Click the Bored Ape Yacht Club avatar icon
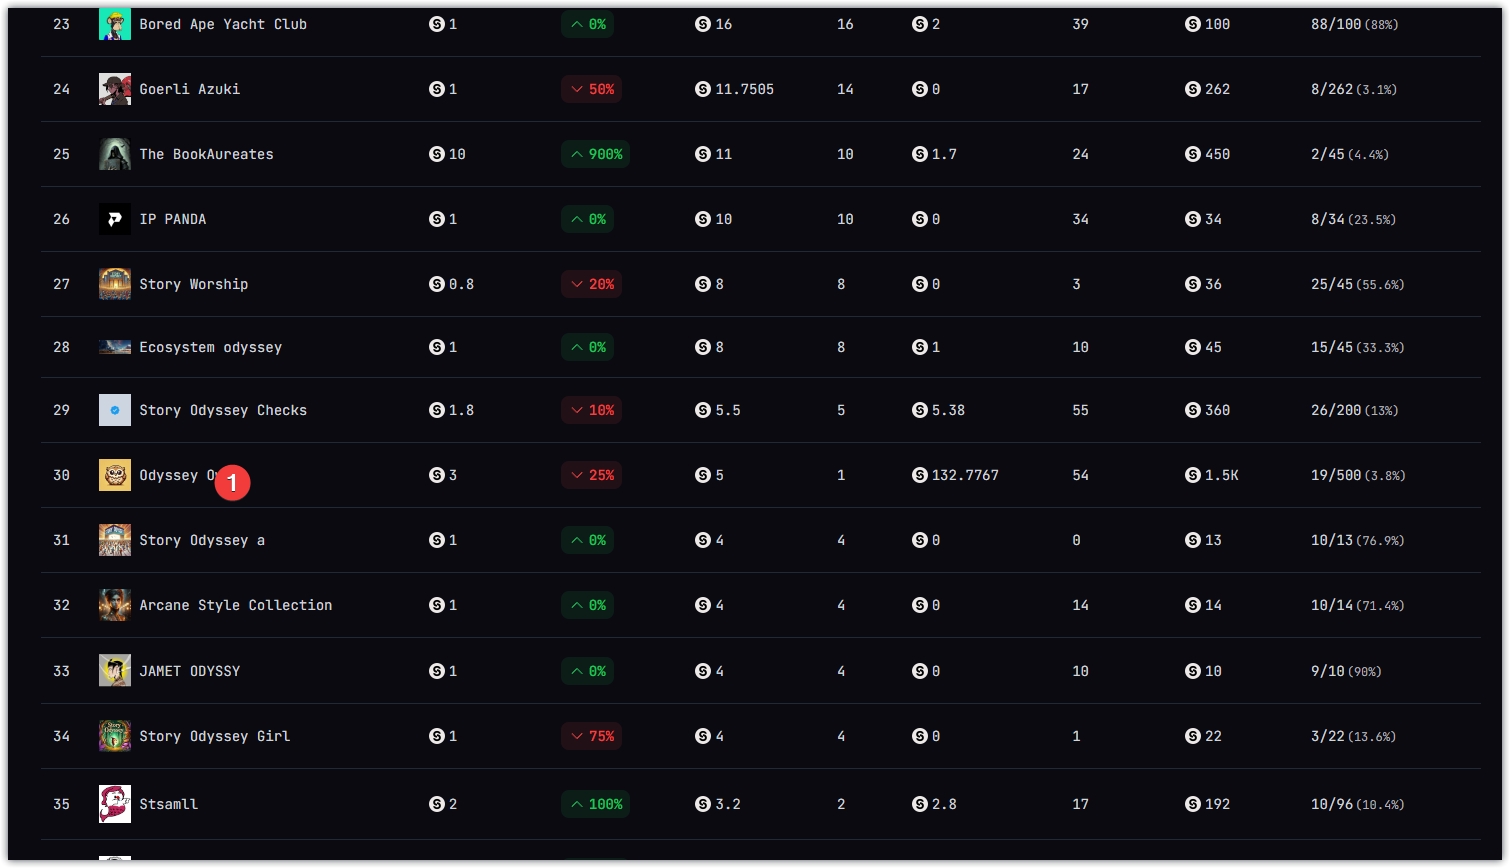Image resolution: width=1510 pixels, height=868 pixels. [115, 24]
